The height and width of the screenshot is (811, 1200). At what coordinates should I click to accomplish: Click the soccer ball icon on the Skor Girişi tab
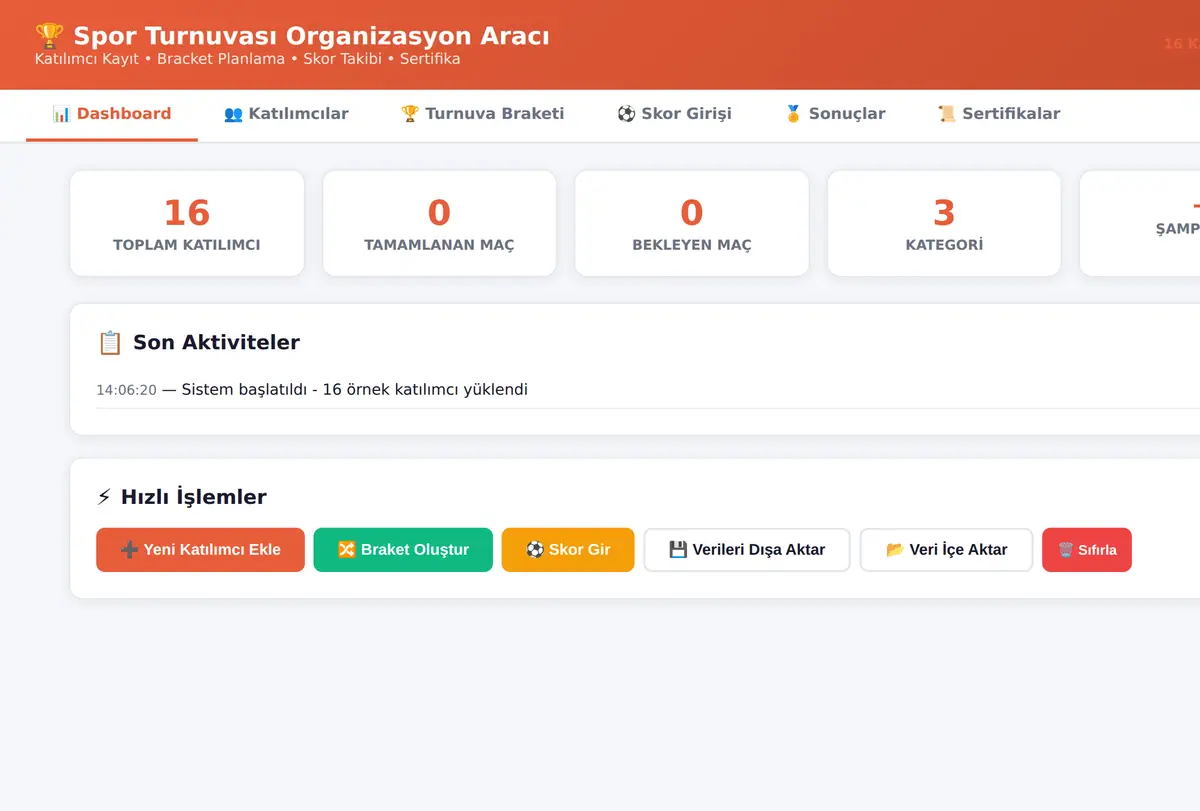[x=626, y=114]
